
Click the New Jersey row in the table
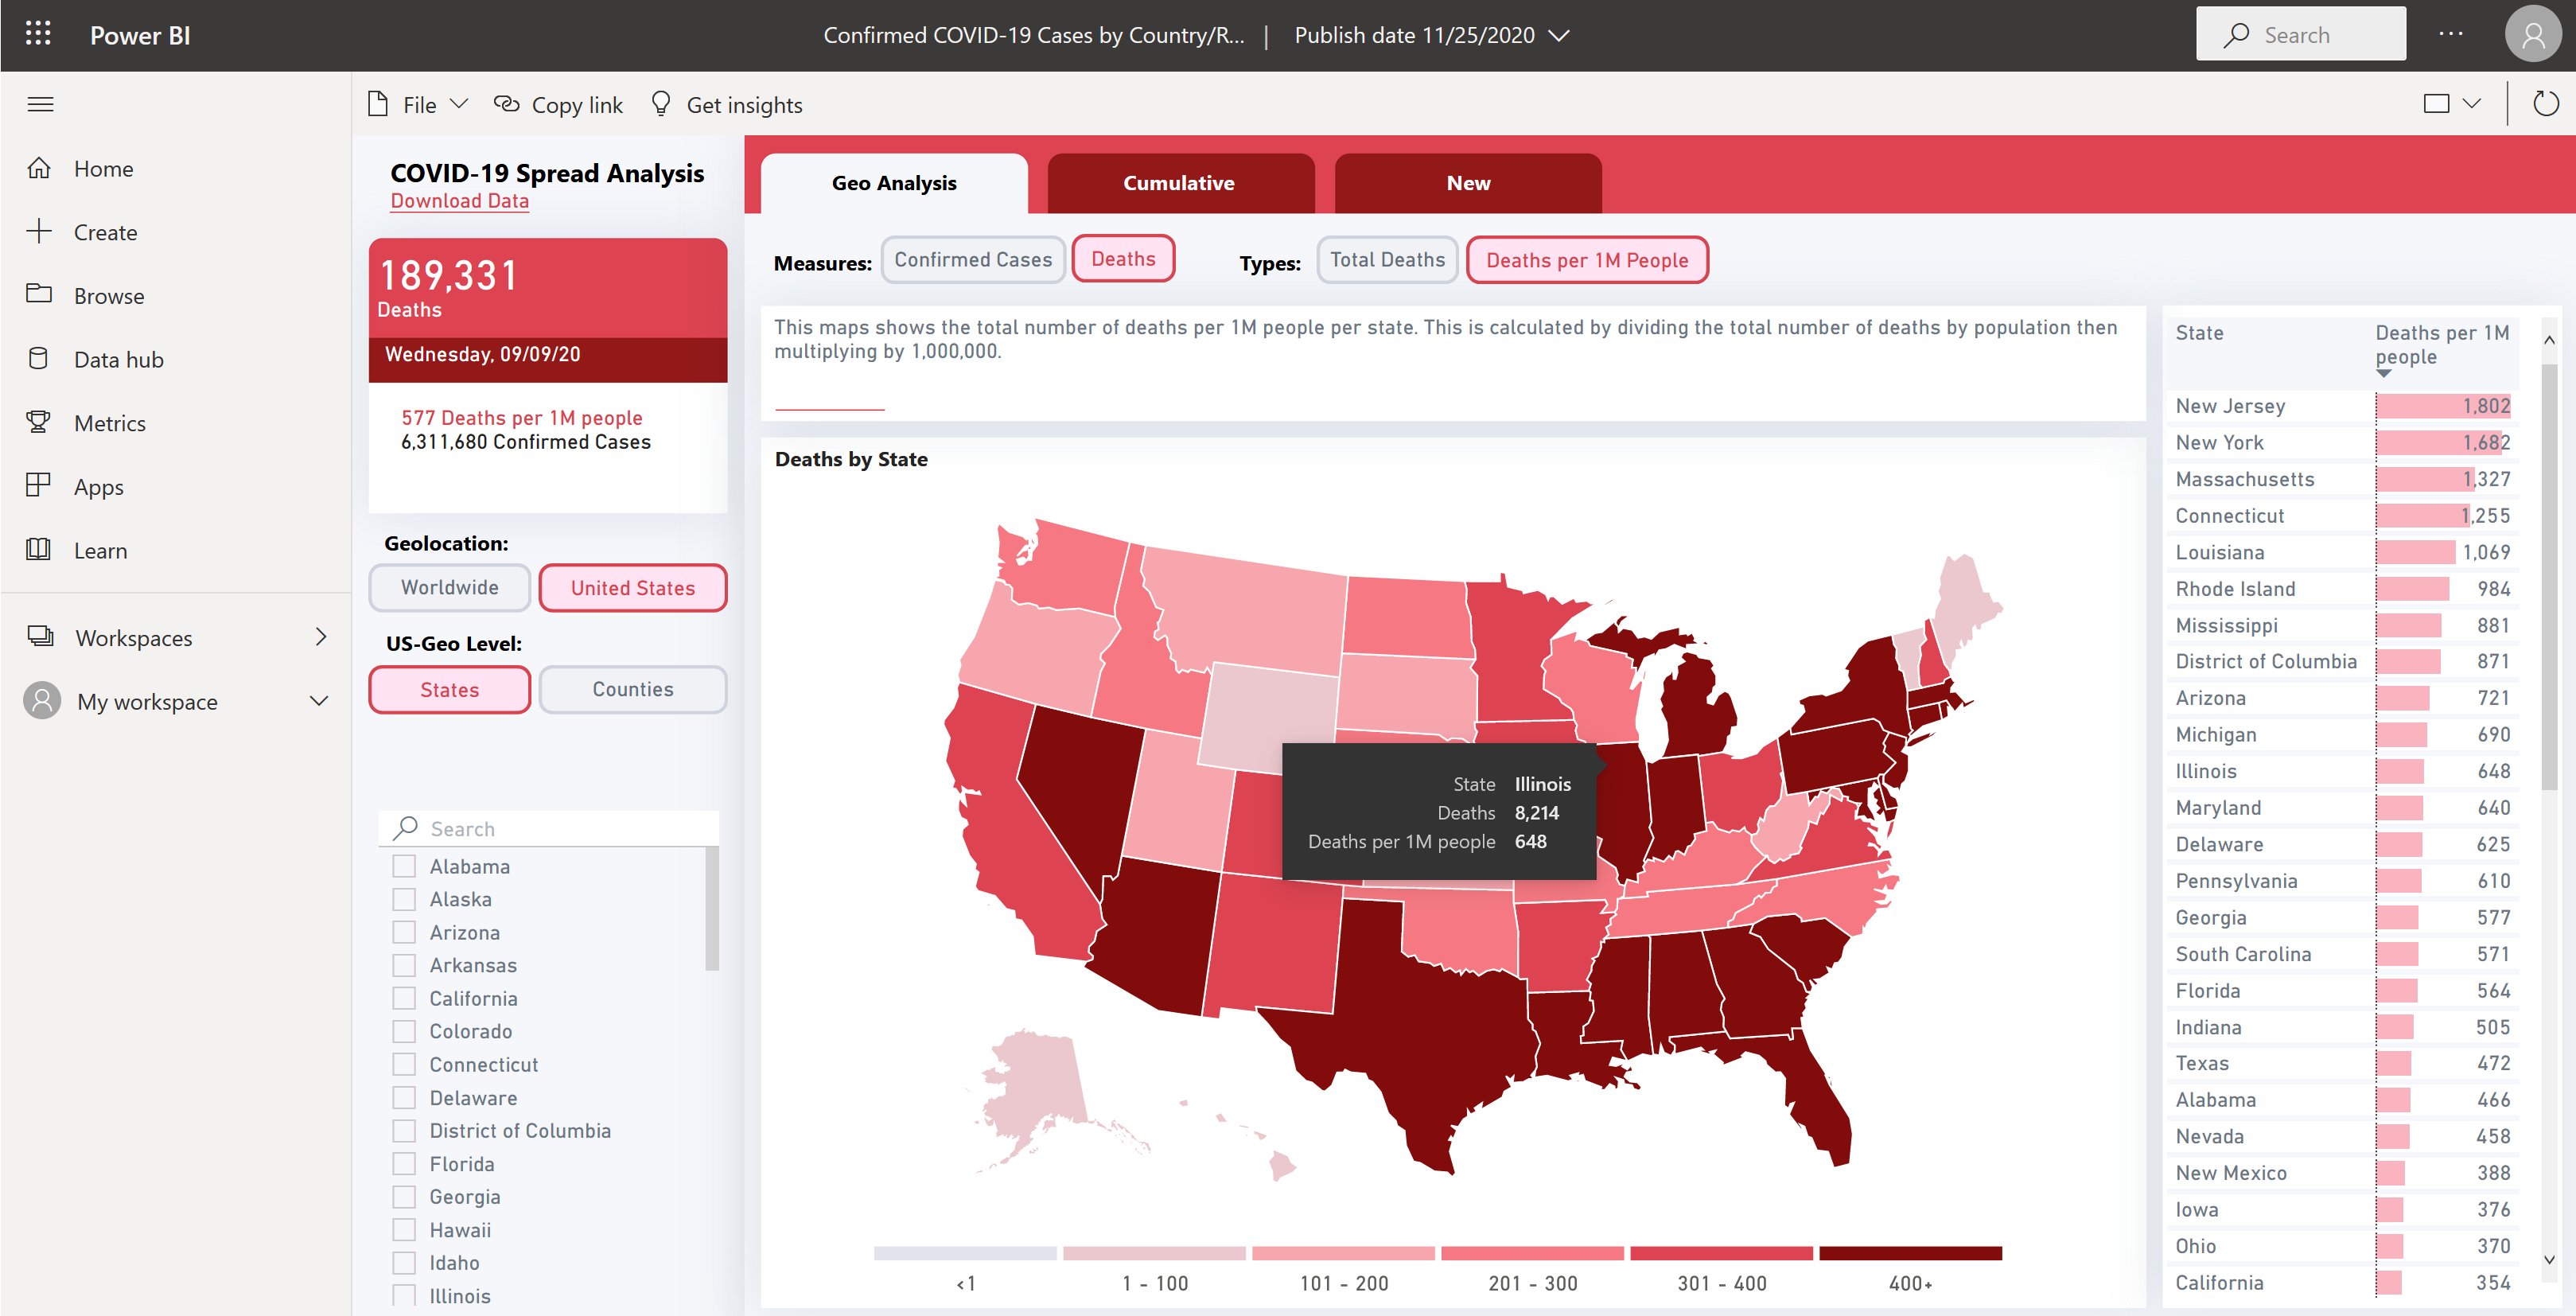coord(2341,406)
